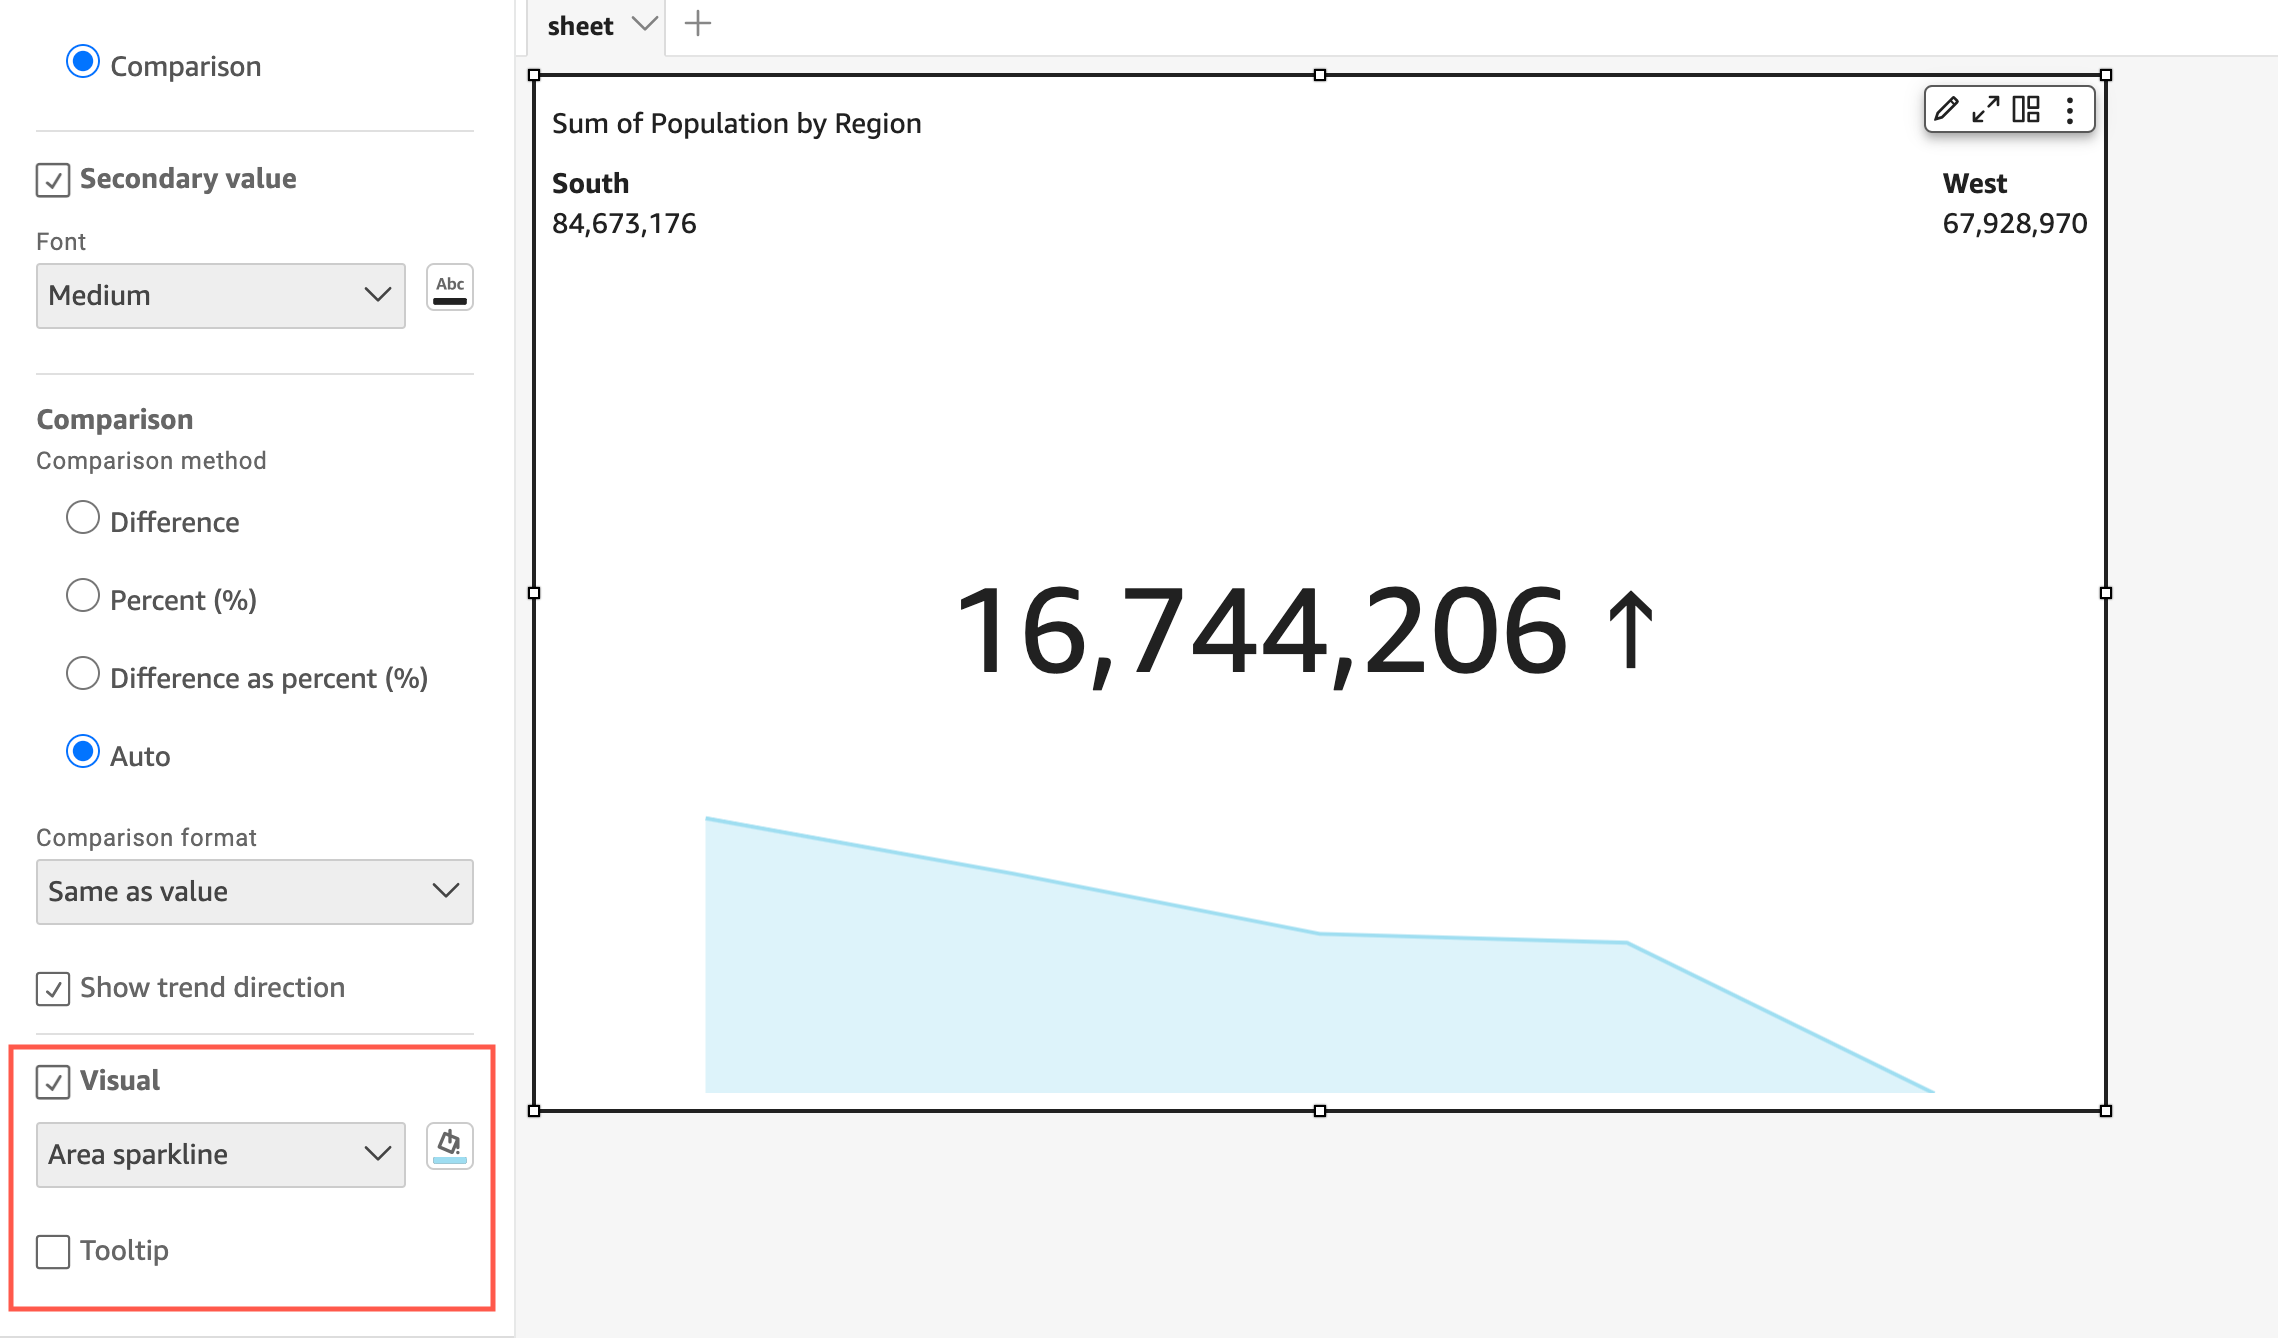Choose Percent (%) comparison method
The image size is (2278, 1338).
point(83,596)
